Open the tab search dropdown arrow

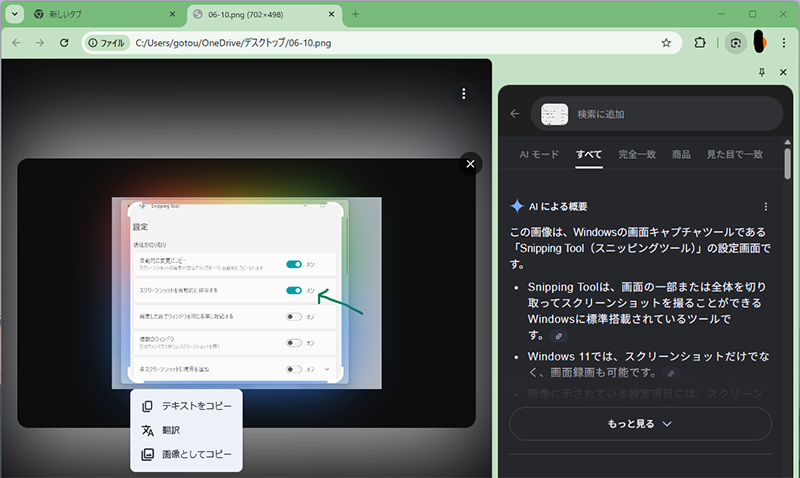[15, 14]
